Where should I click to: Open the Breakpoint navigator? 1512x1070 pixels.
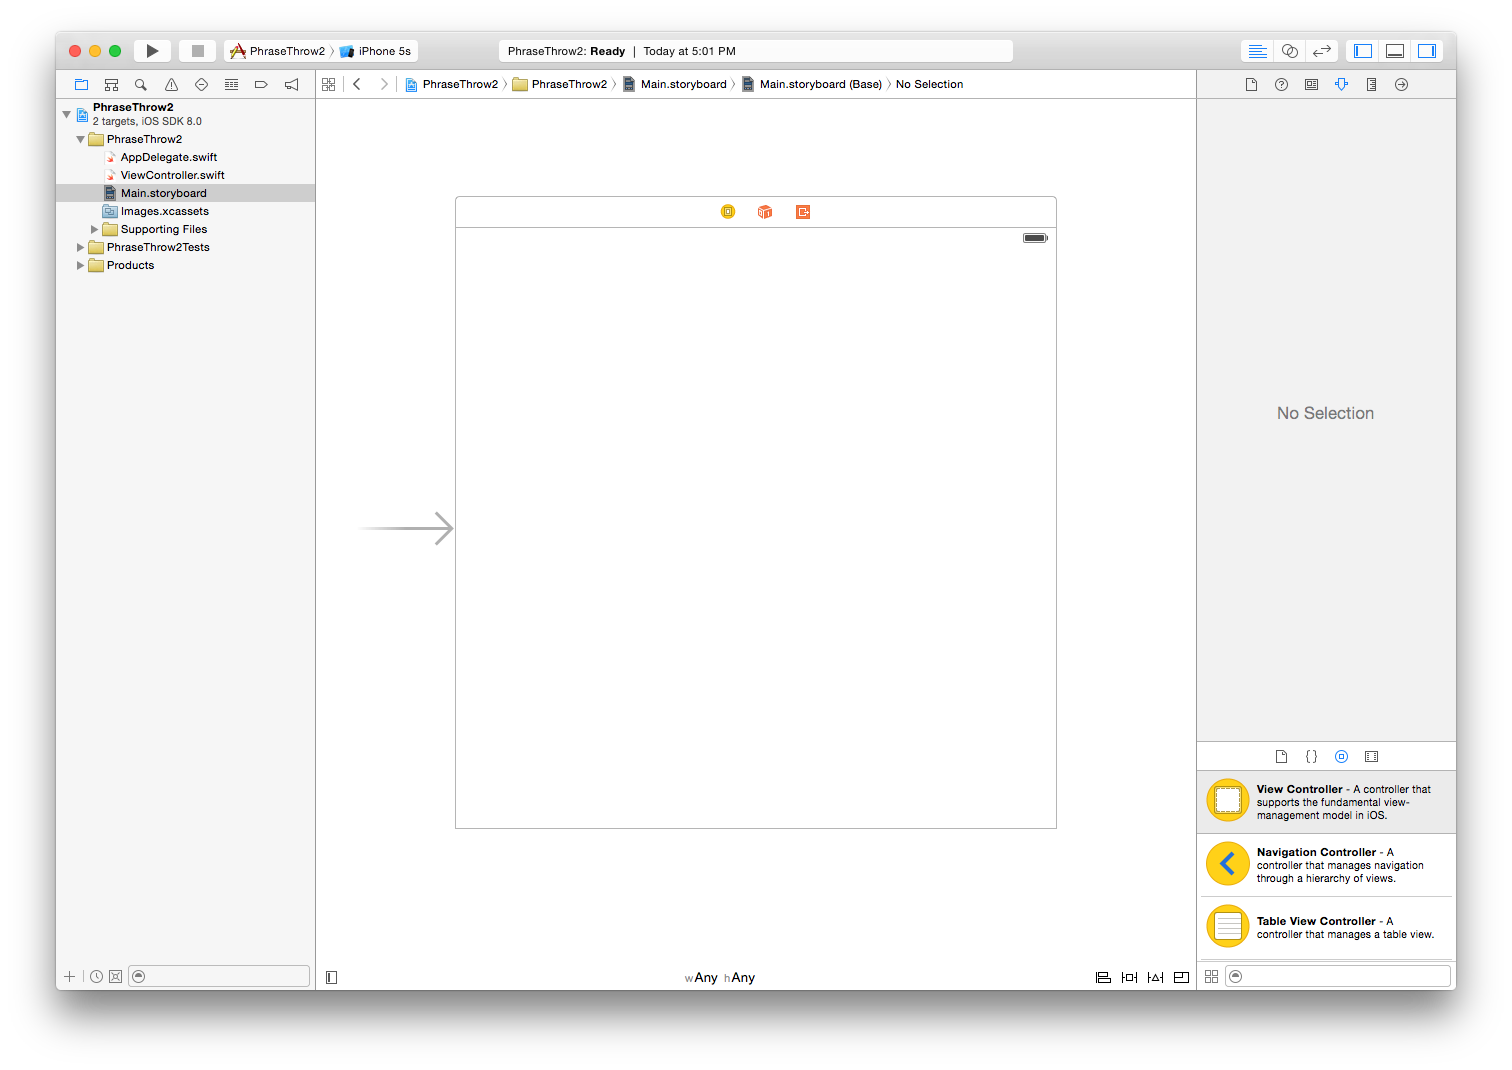point(261,85)
